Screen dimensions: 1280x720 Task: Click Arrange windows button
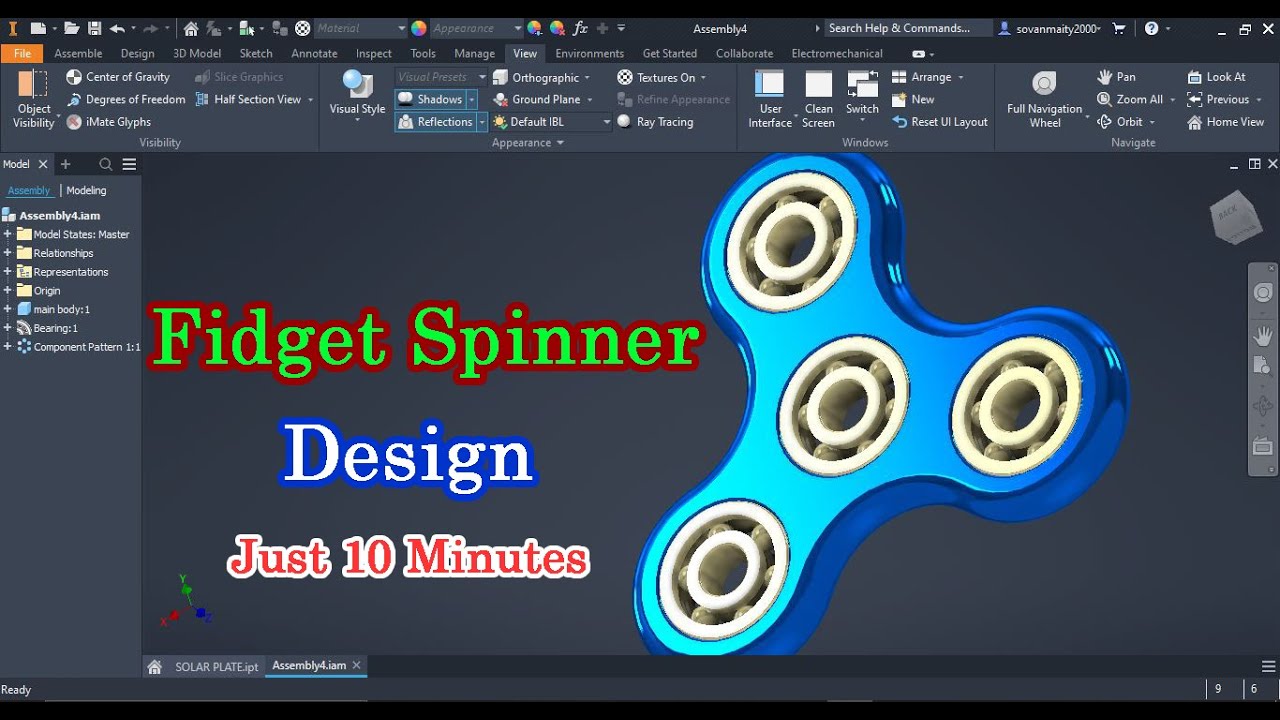(x=927, y=77)
